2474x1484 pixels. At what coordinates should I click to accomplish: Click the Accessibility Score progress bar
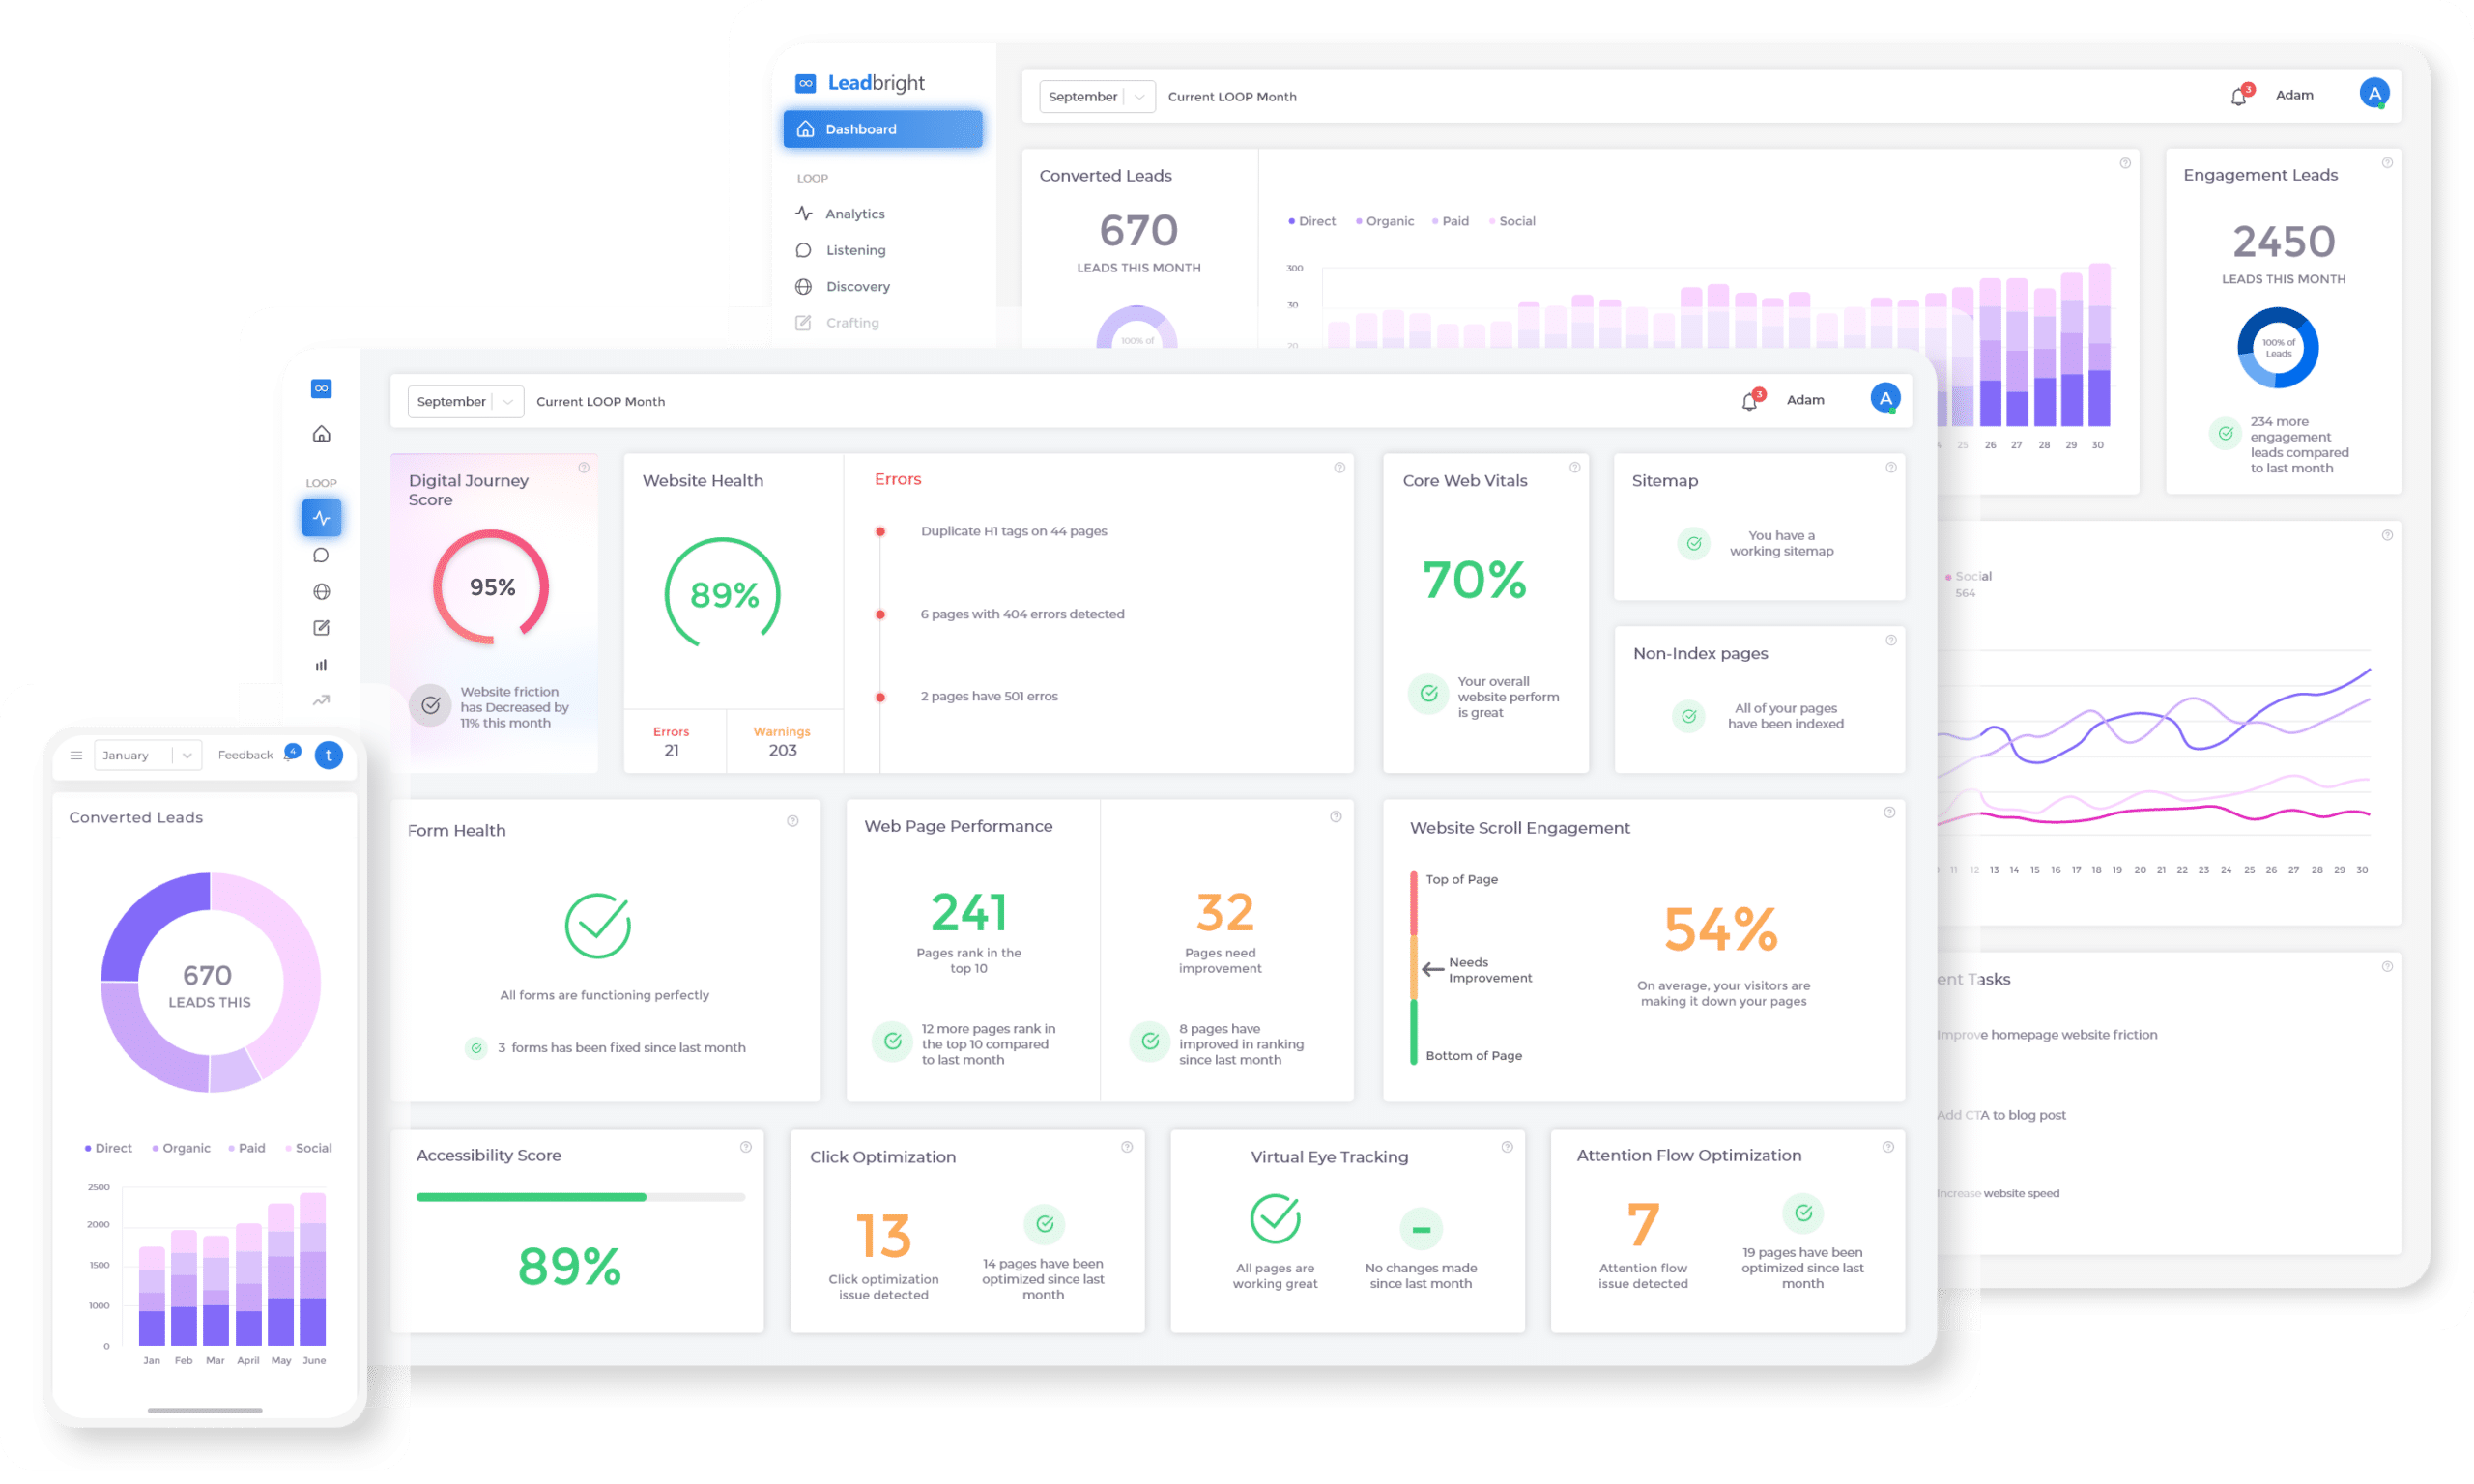(580, 1196)
